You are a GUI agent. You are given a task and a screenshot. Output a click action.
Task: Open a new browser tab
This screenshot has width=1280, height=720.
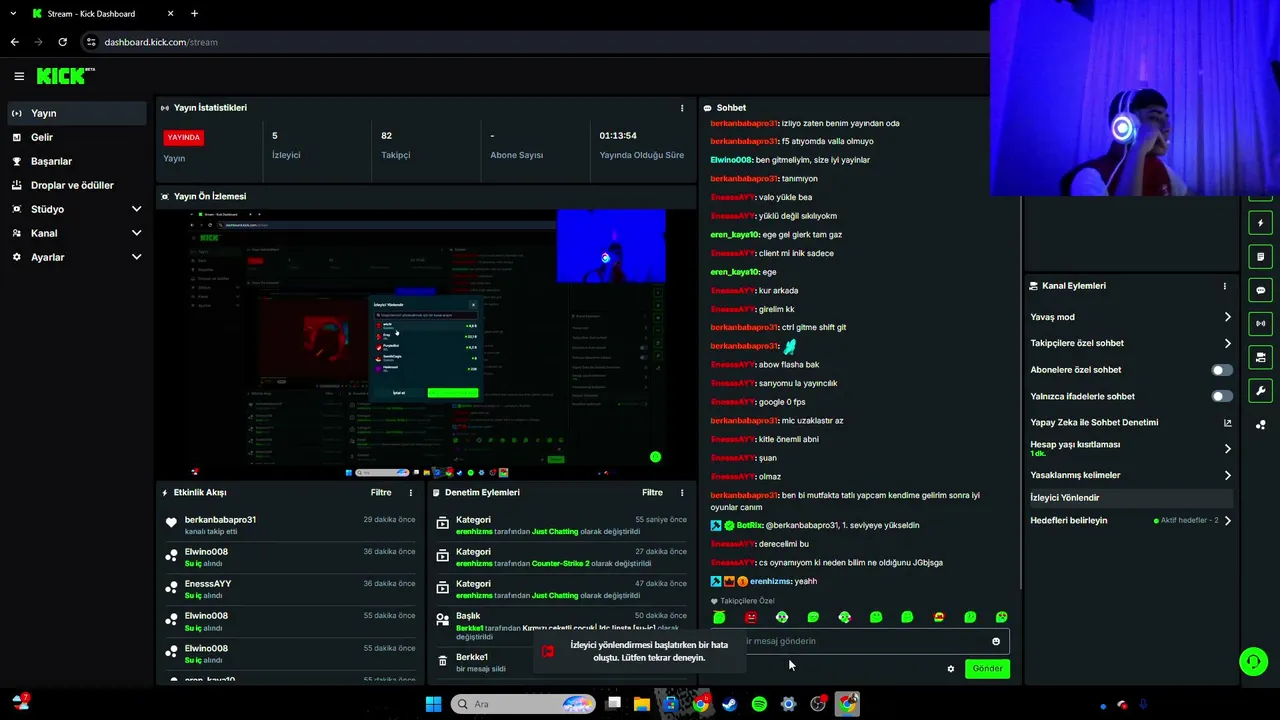[194, 14]
